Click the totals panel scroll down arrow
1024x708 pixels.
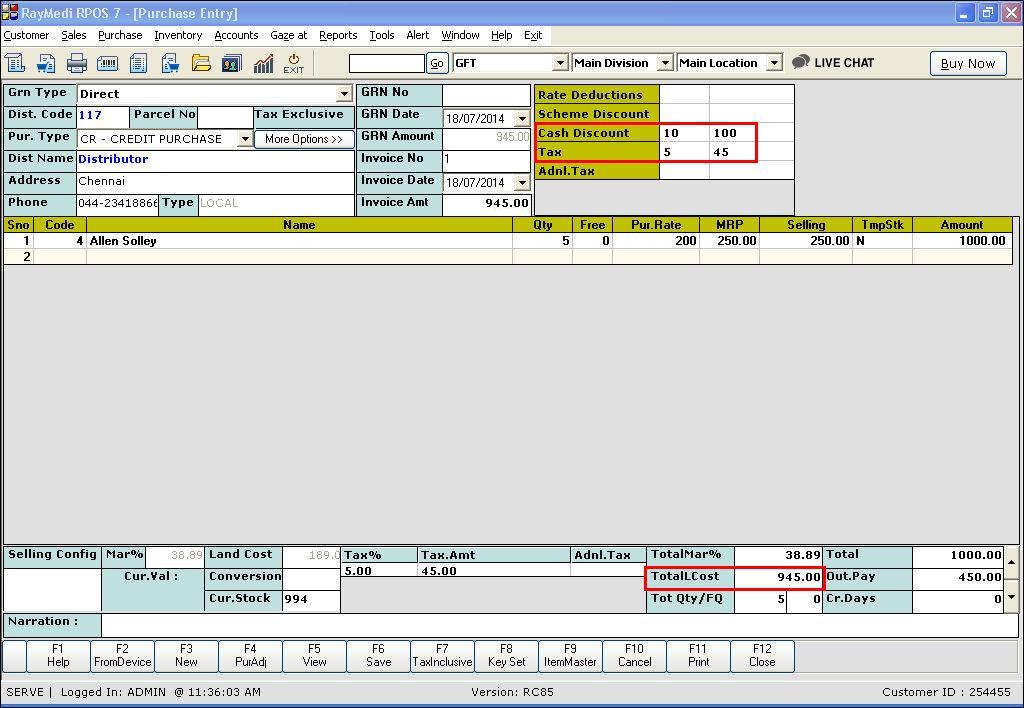[x=1012, y=598]
